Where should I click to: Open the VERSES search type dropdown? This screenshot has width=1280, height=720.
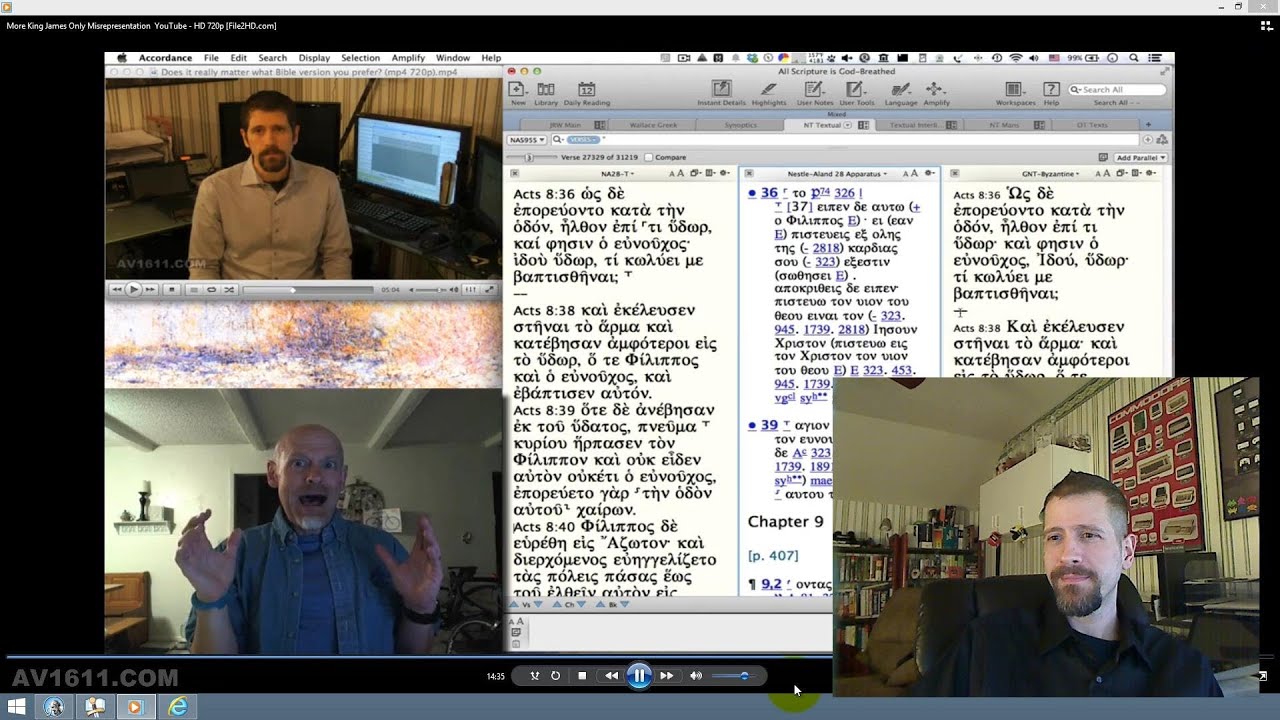click(583, 140)
